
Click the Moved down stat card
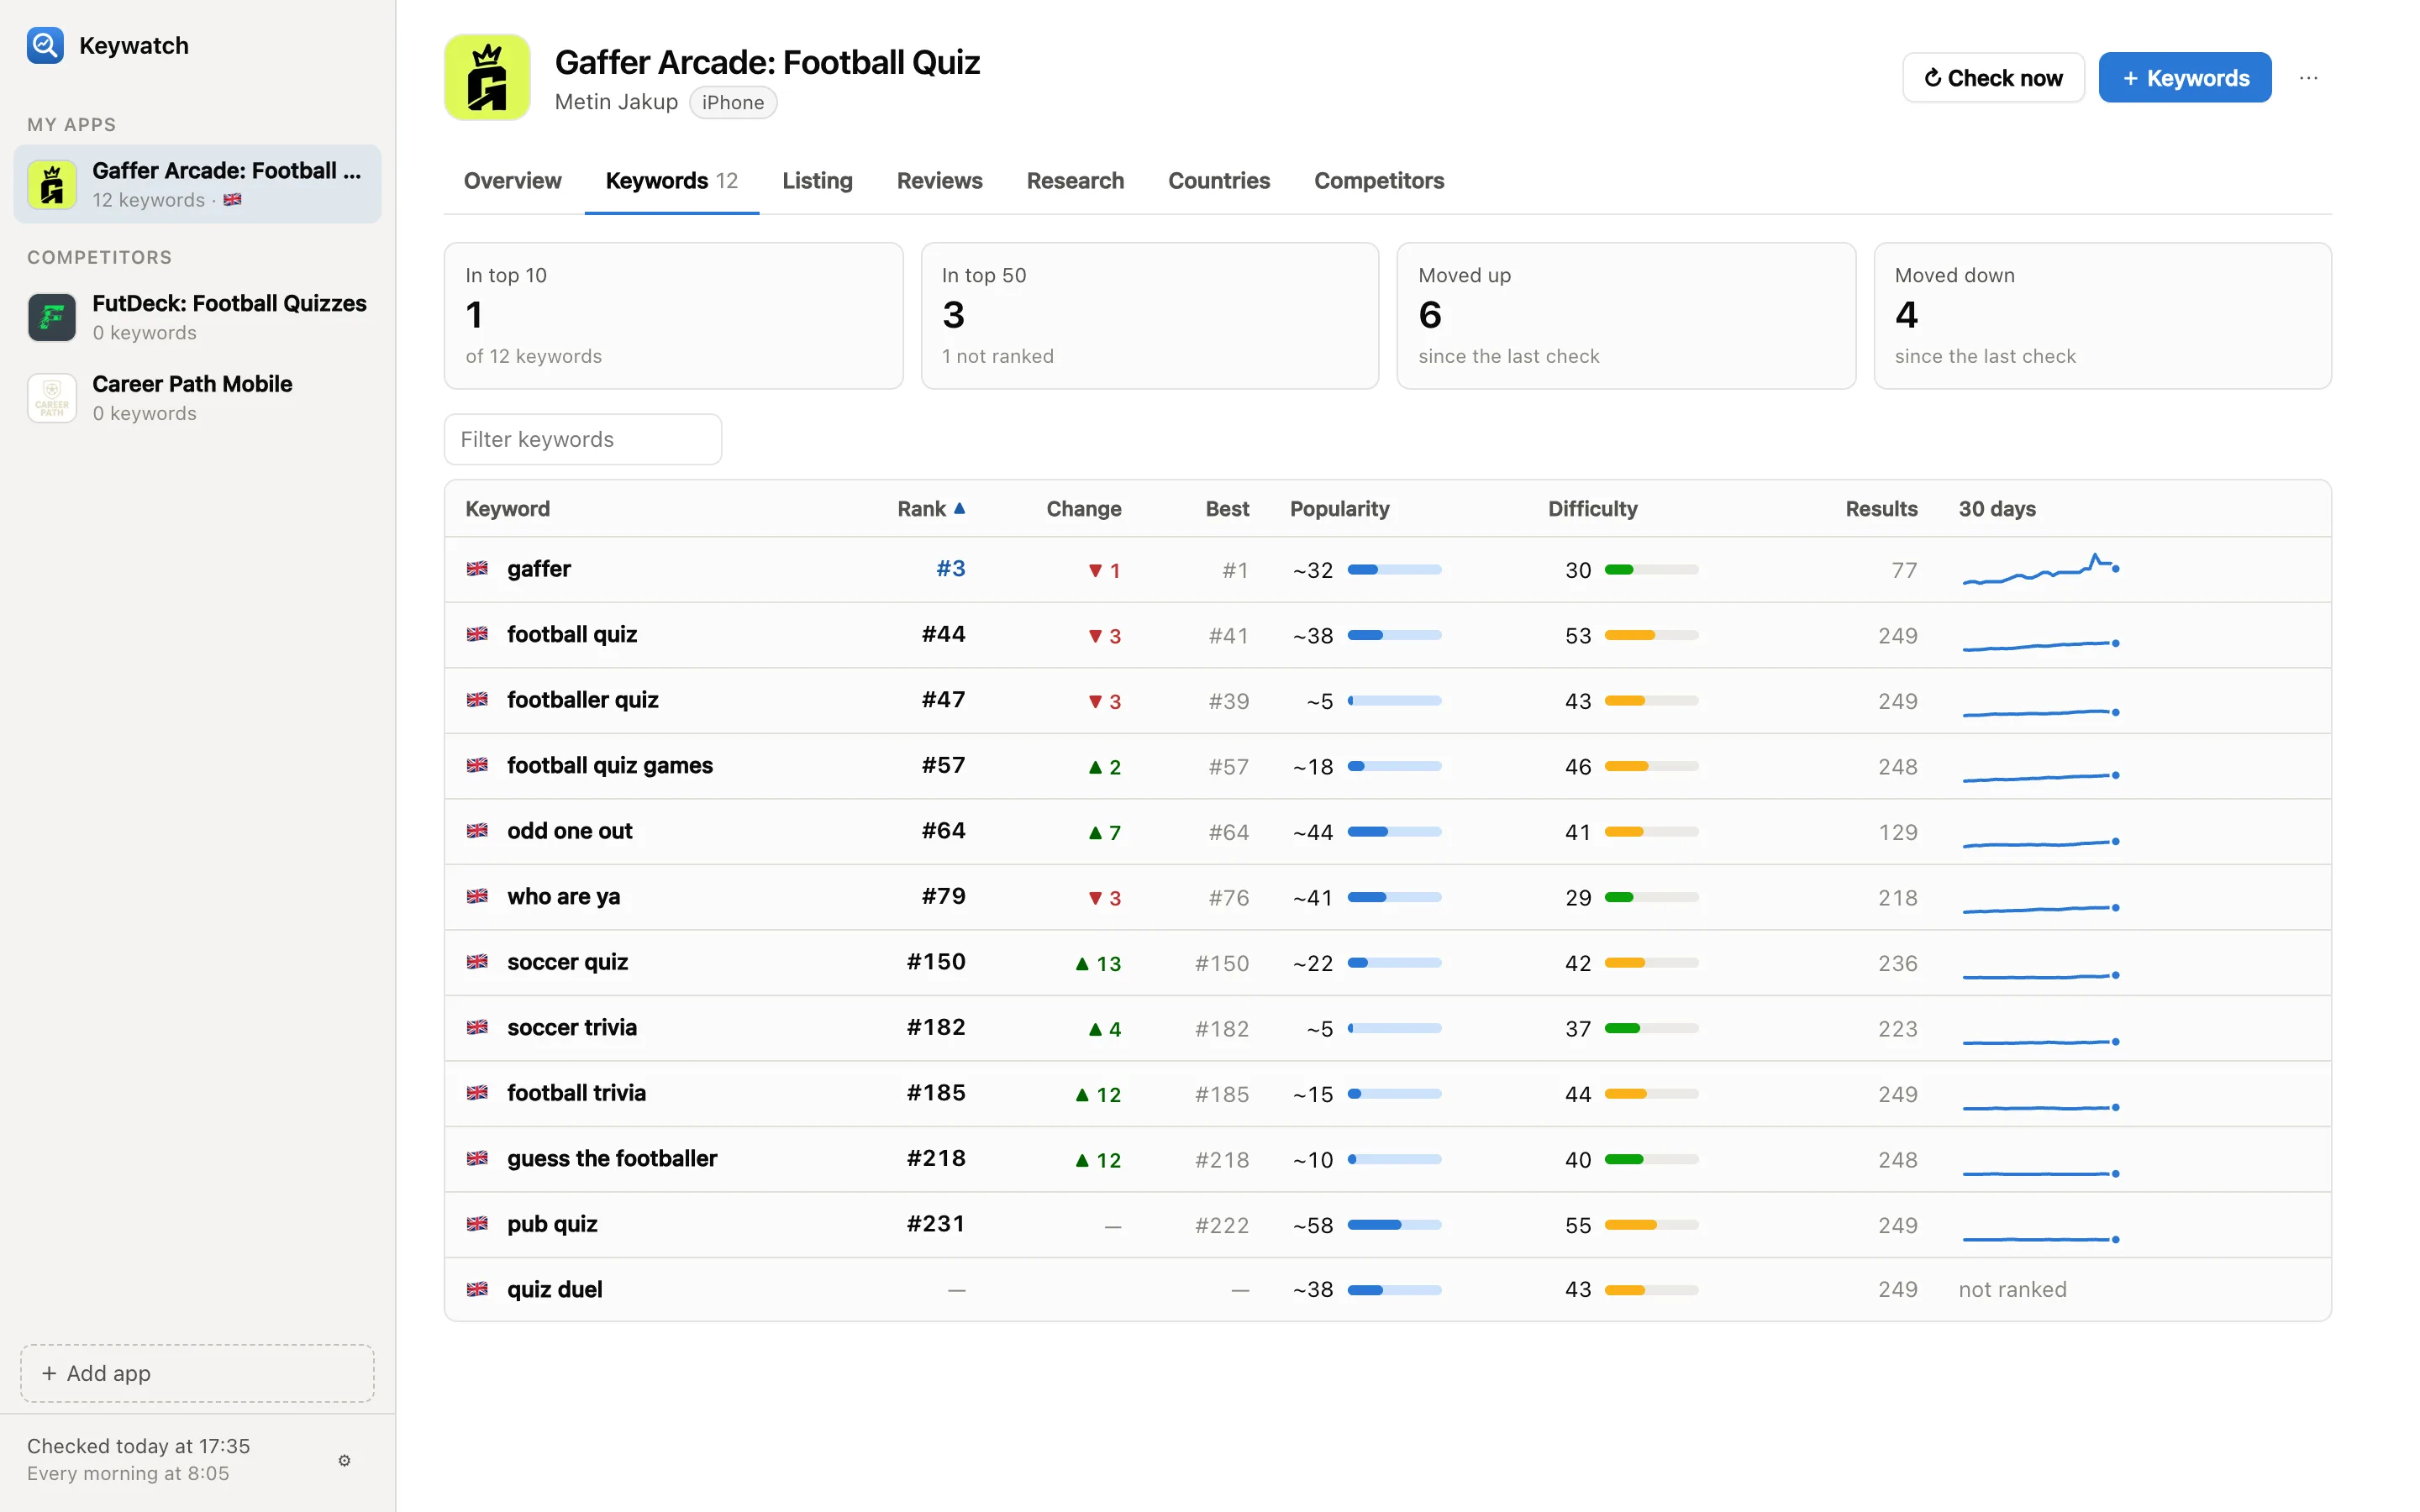tap(2102, 316)
